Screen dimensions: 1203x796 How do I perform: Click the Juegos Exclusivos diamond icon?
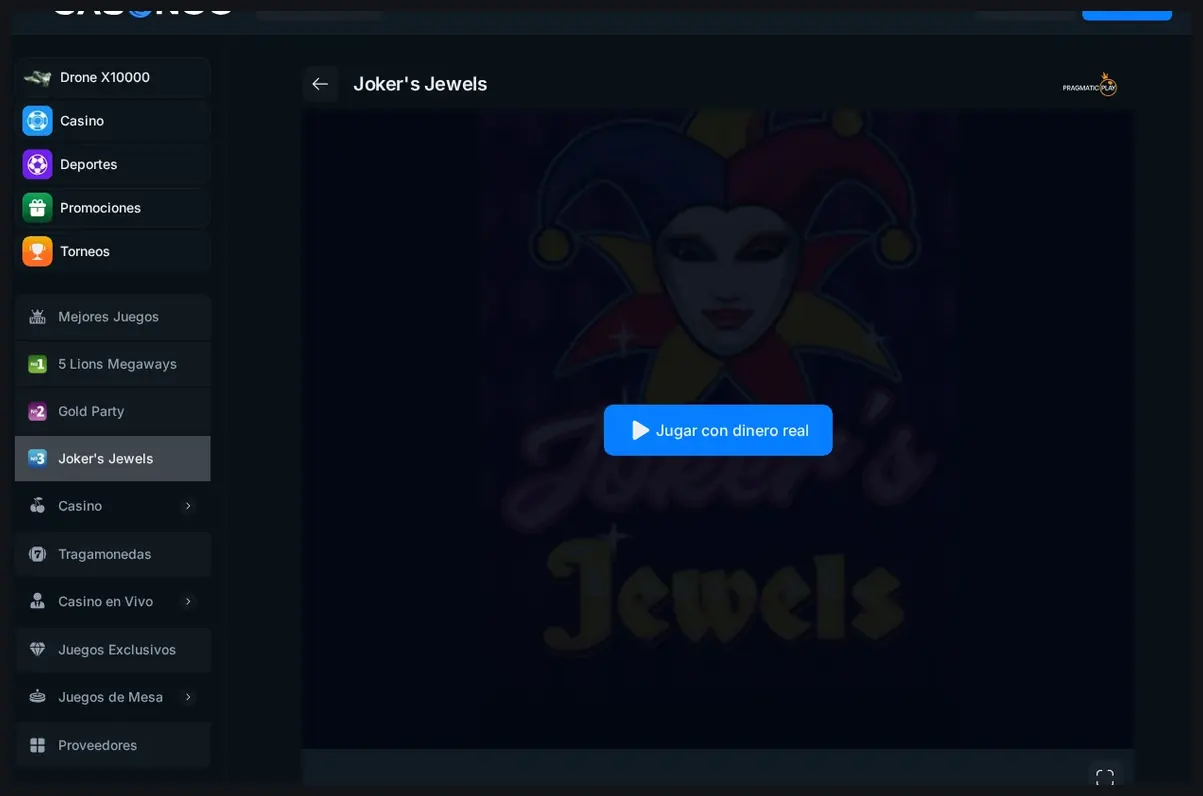point(37,650)
